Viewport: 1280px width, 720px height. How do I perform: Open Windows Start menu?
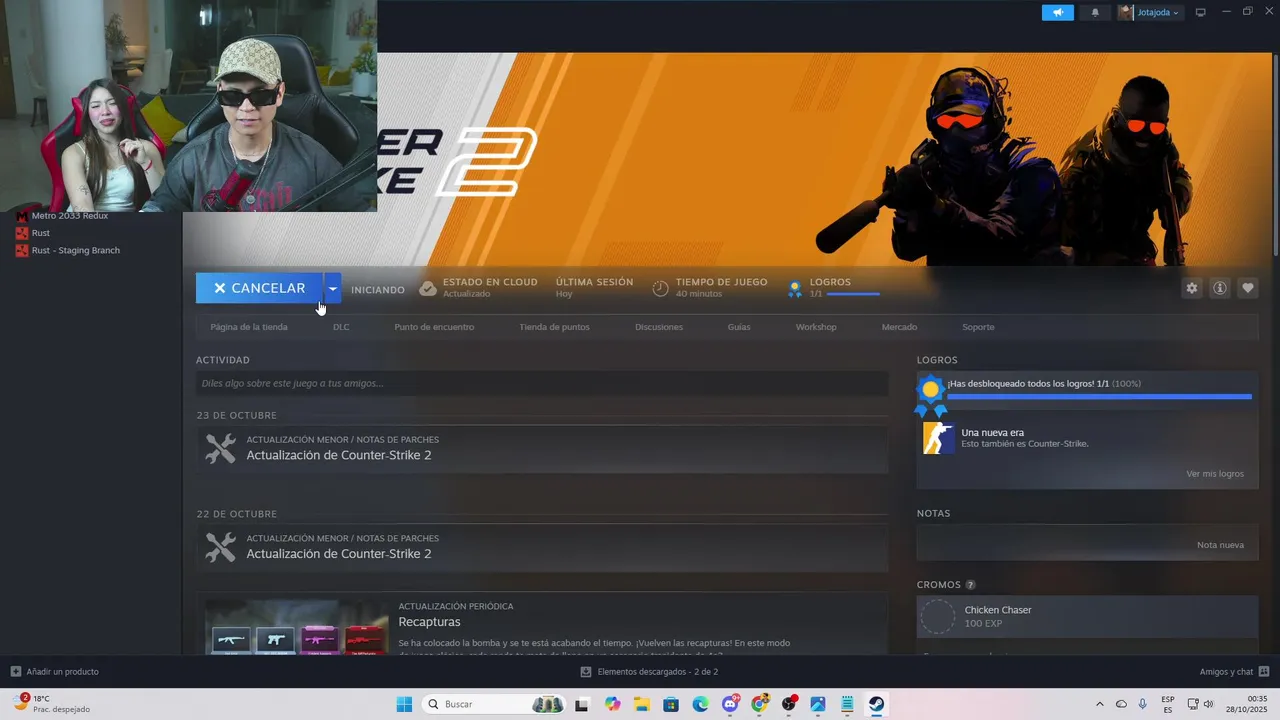pos(404,704)
